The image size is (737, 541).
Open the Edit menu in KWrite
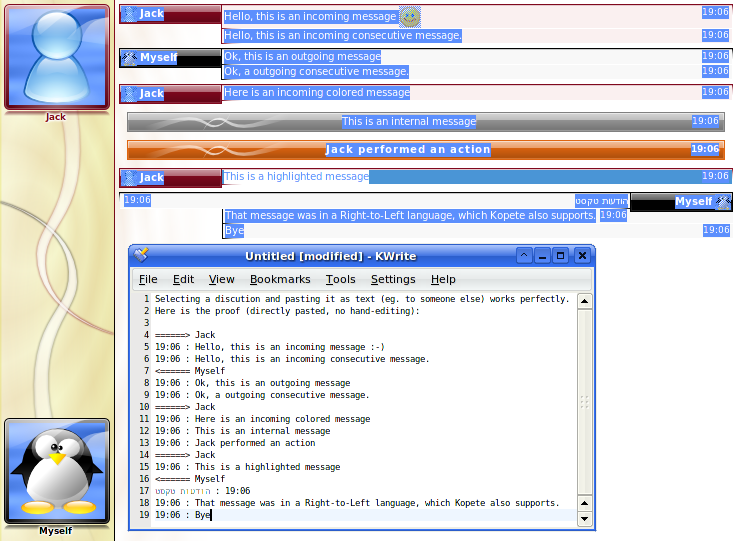(x=183, y=279)
